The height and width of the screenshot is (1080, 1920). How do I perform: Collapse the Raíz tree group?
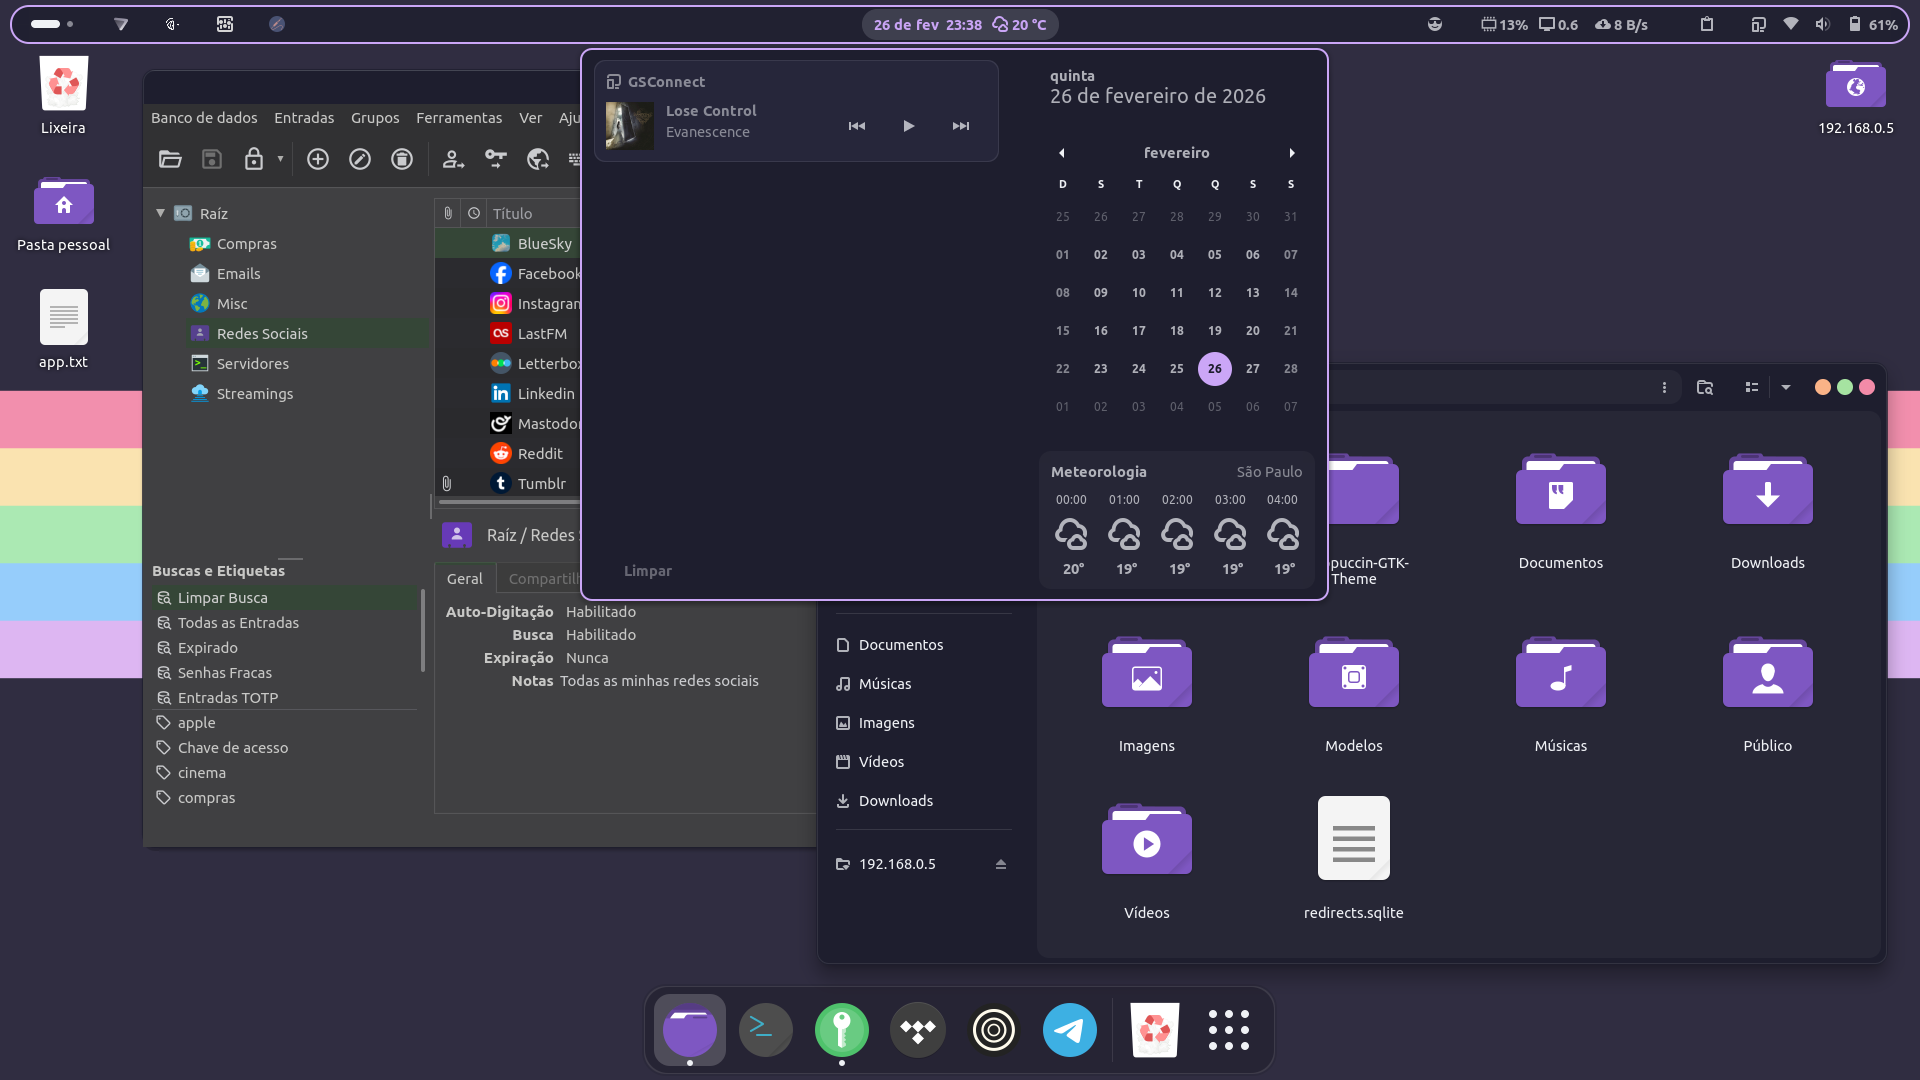(160, 213)
